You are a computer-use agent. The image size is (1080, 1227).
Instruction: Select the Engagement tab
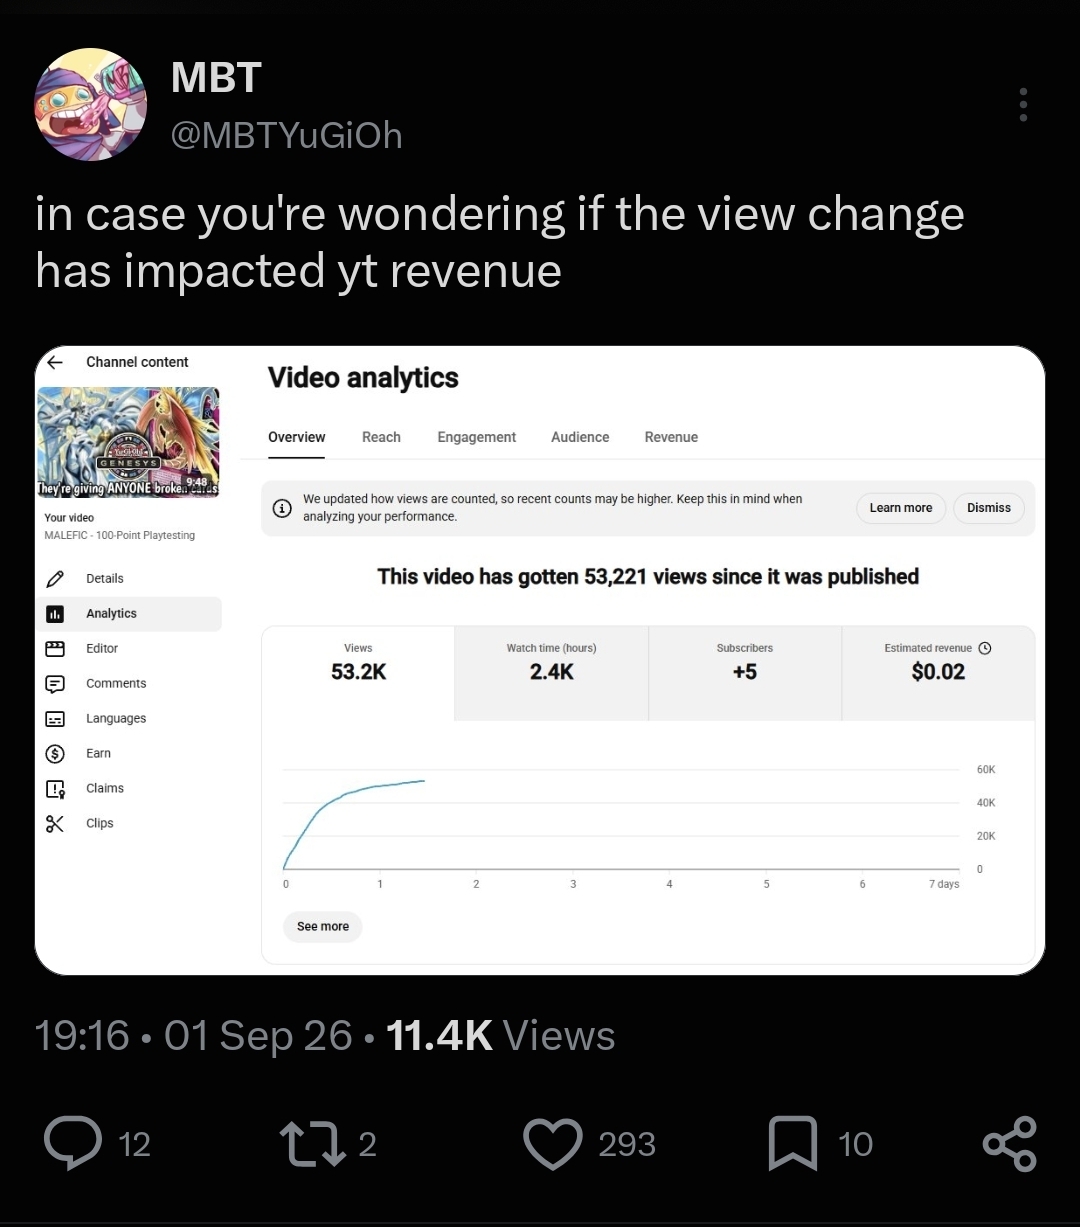pyautogui.click(x=476, y=437)
